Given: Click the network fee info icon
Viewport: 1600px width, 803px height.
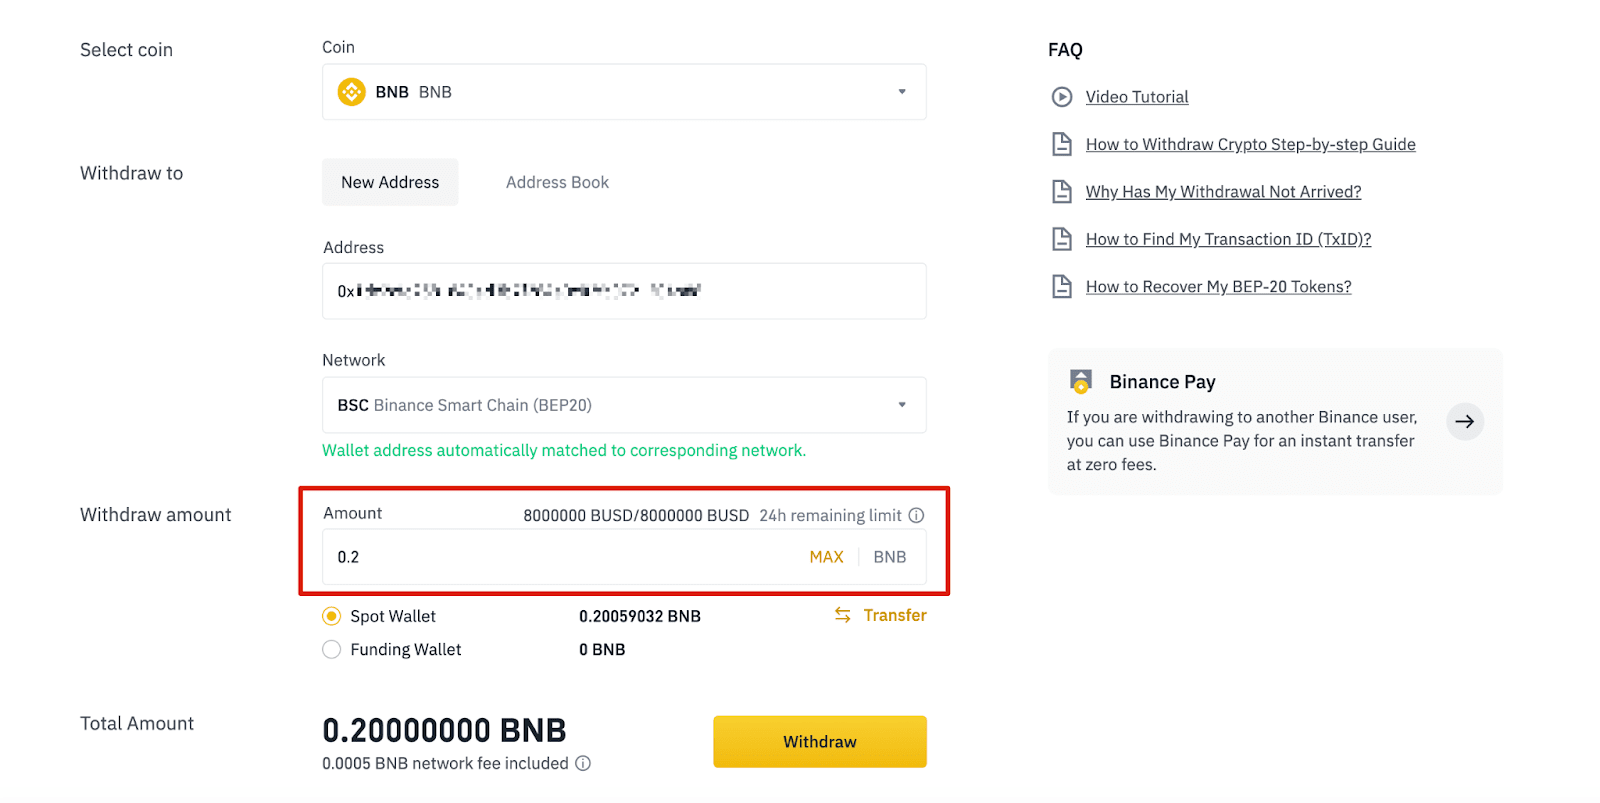Looking at the screenshot, I should point(583,763).
